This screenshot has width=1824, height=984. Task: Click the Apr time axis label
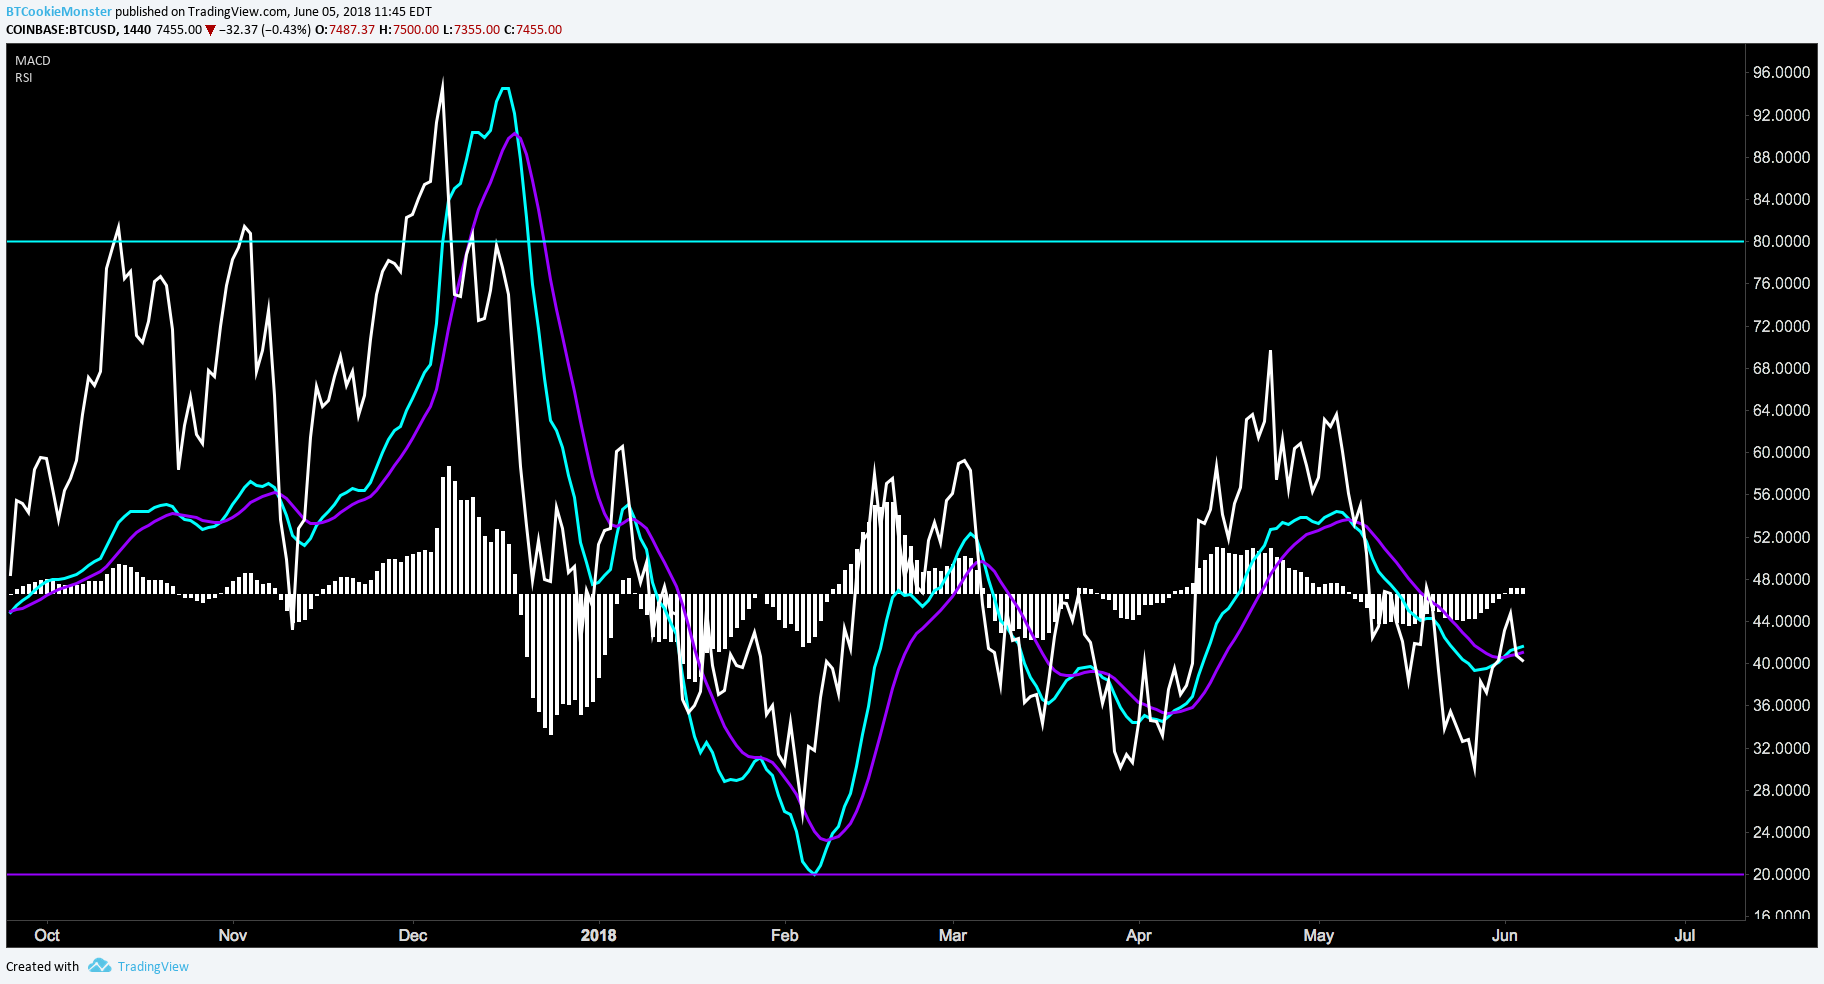click(x=1139, y=935)
